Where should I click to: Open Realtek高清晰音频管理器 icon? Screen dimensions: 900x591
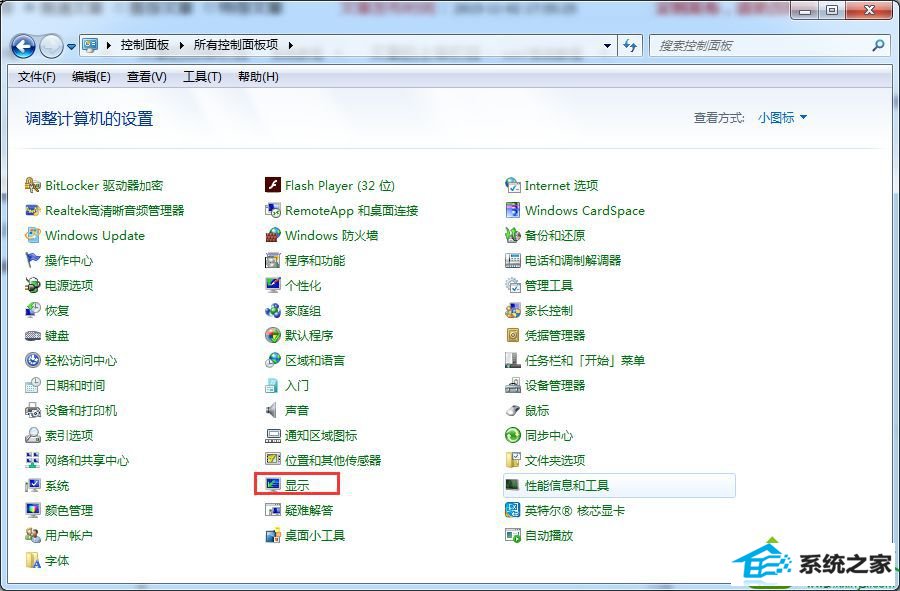[x=33, y=211]
